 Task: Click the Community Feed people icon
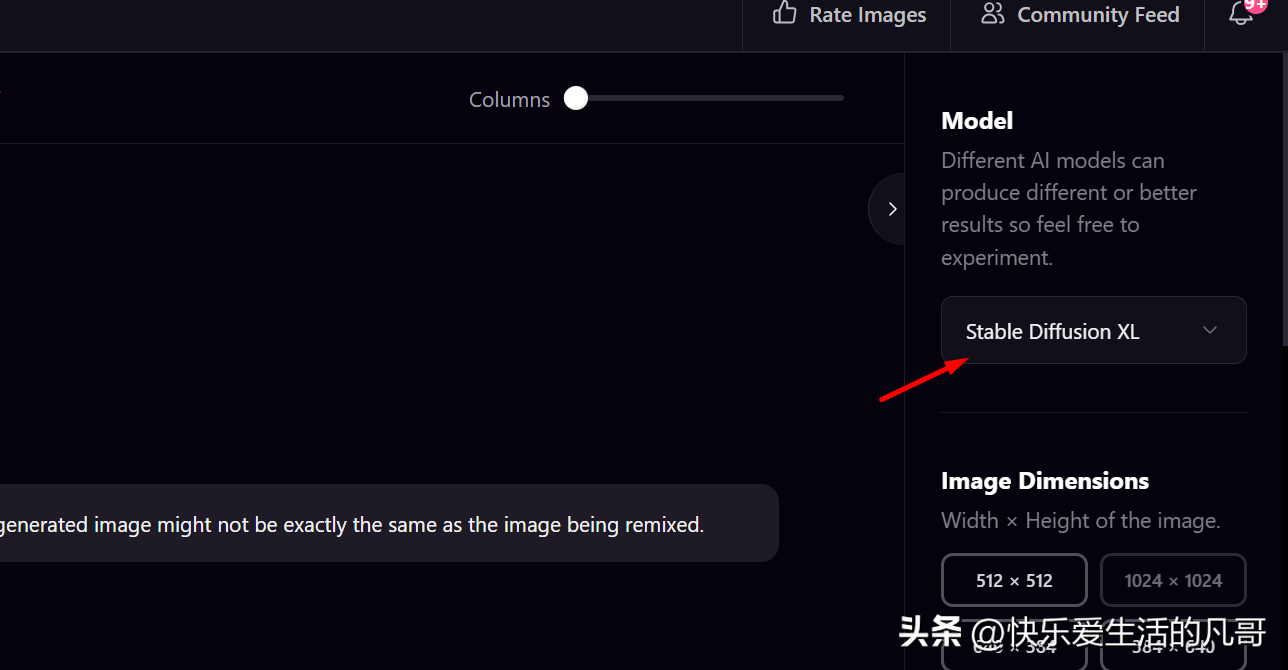point(992,14)
